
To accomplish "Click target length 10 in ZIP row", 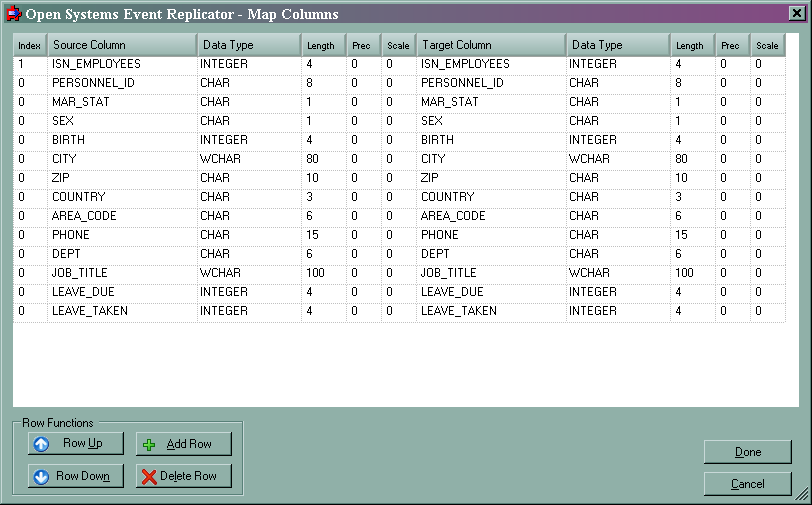I will point(693,178).
